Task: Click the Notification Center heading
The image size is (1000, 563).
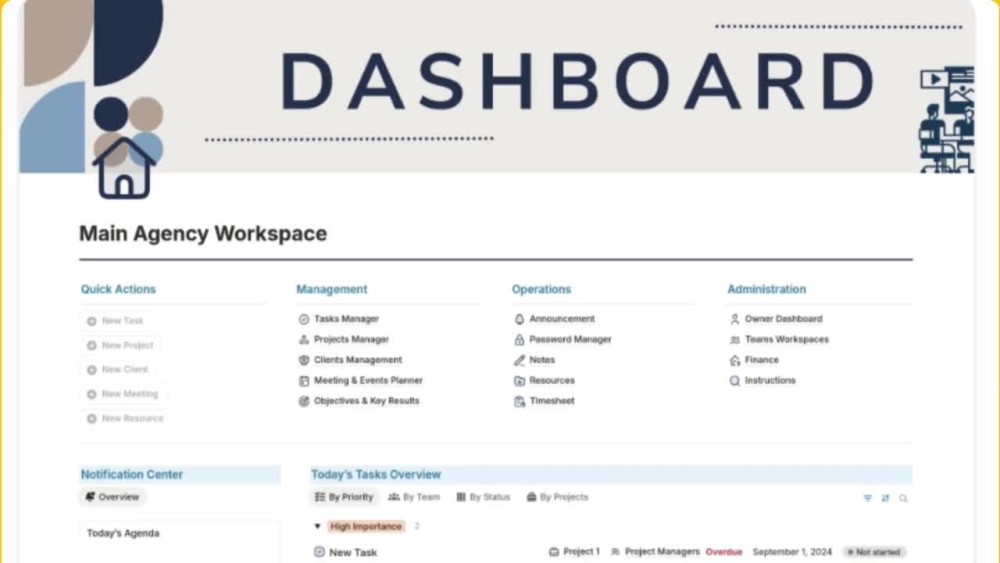Action: click(x=131, y=474)
